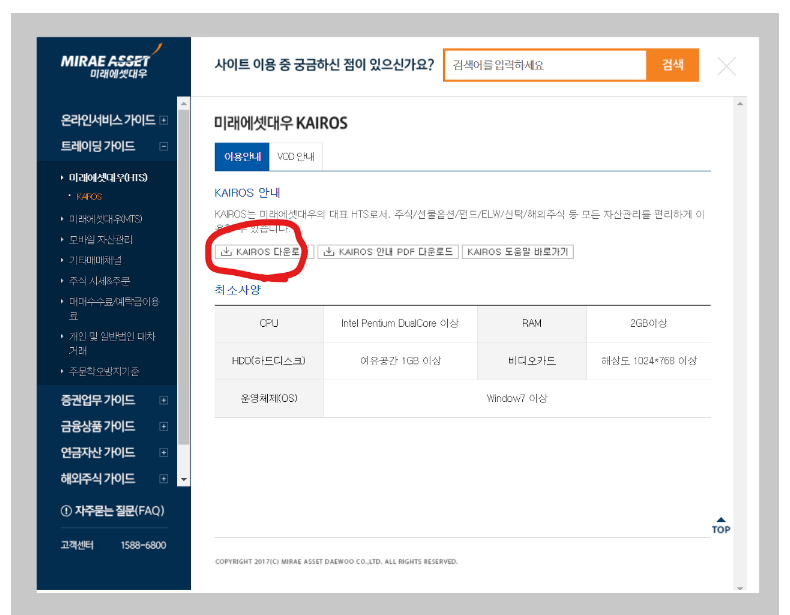Click the RAM table cell
790x615 pixels.
pyautogui.click(x=532, y=324)
